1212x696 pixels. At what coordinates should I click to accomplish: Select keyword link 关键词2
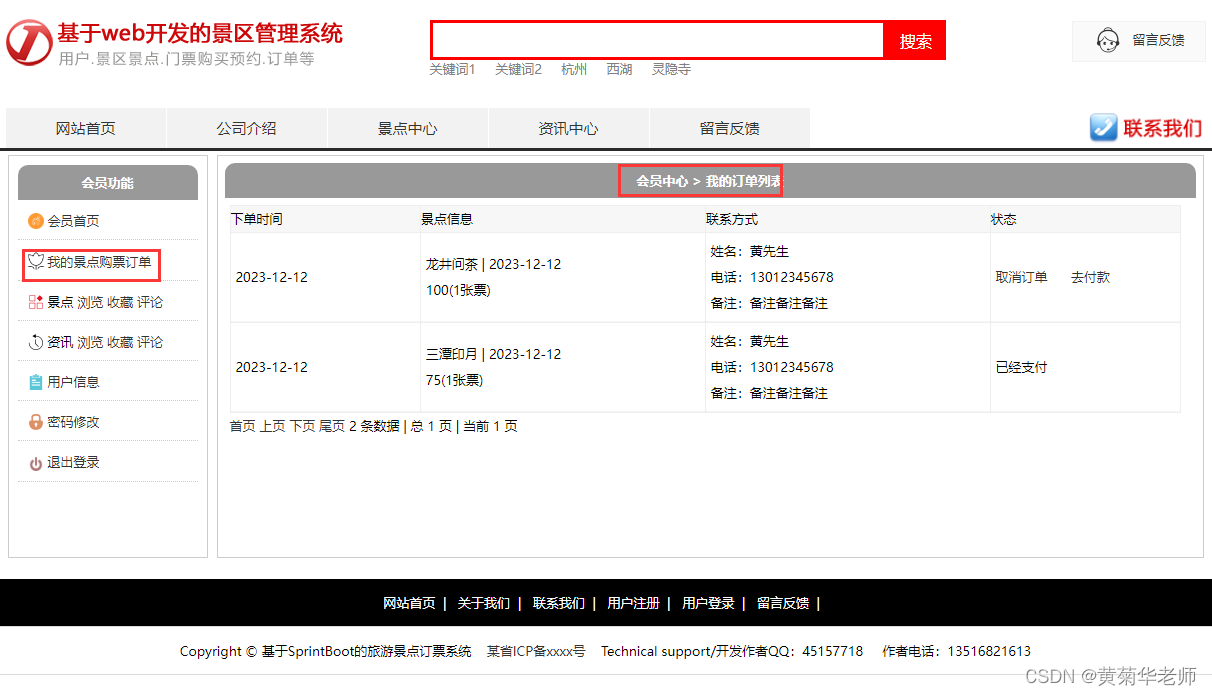coord(518,69)
